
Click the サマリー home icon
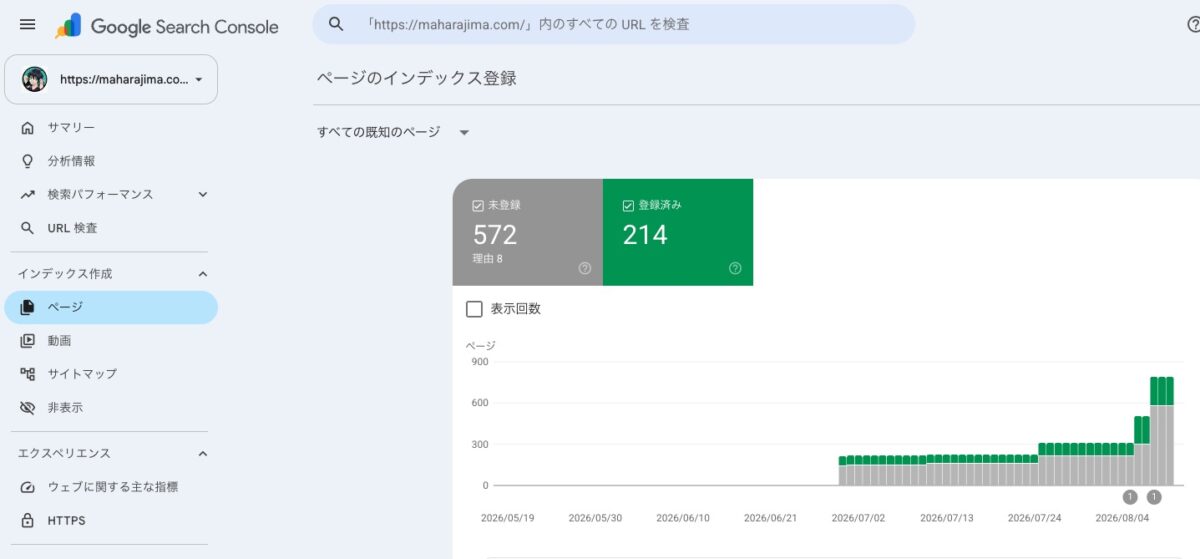[27, 128]
